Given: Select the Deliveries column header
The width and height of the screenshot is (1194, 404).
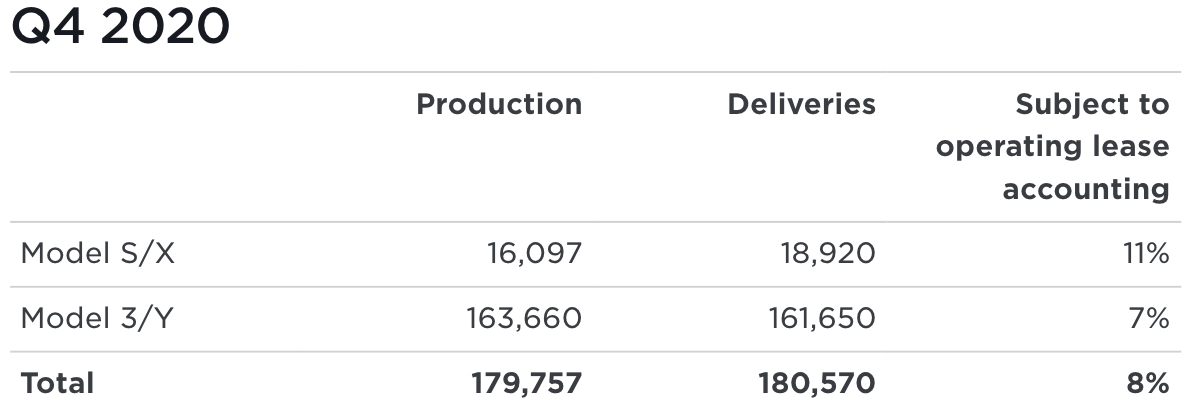Looking at the screenshot, I should click(801, 104).
